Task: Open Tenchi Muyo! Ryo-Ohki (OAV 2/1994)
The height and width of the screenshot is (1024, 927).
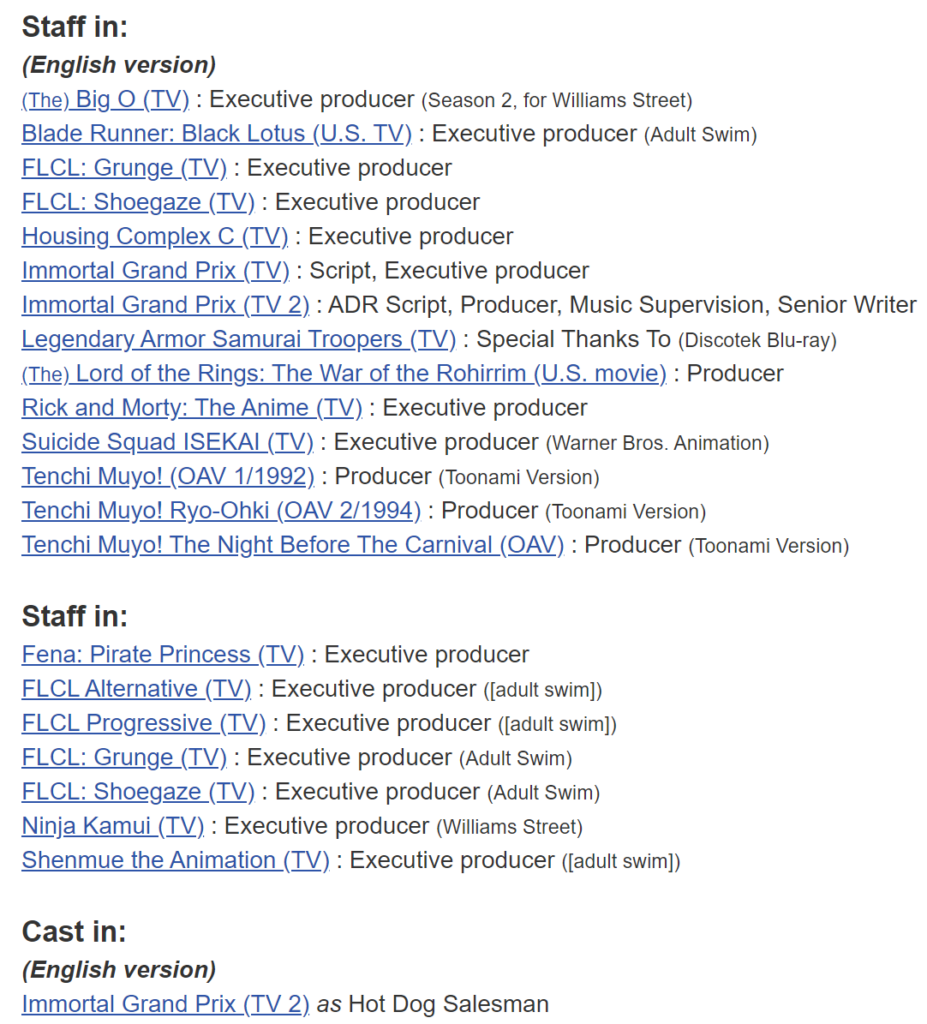Action: coord(221,511)
